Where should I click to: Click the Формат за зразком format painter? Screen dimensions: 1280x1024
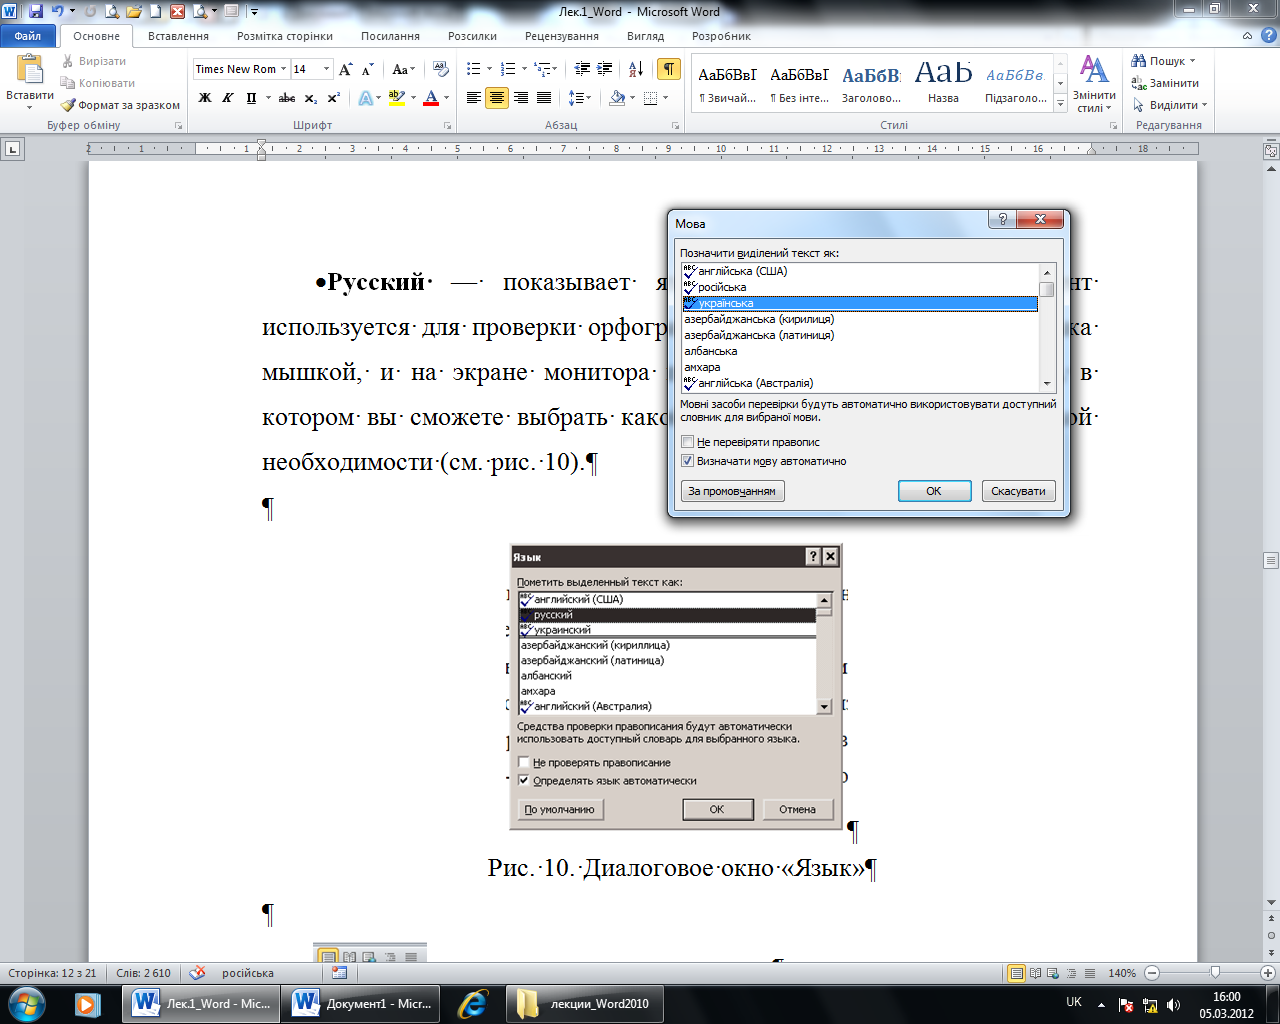click(x=120, y=105)
